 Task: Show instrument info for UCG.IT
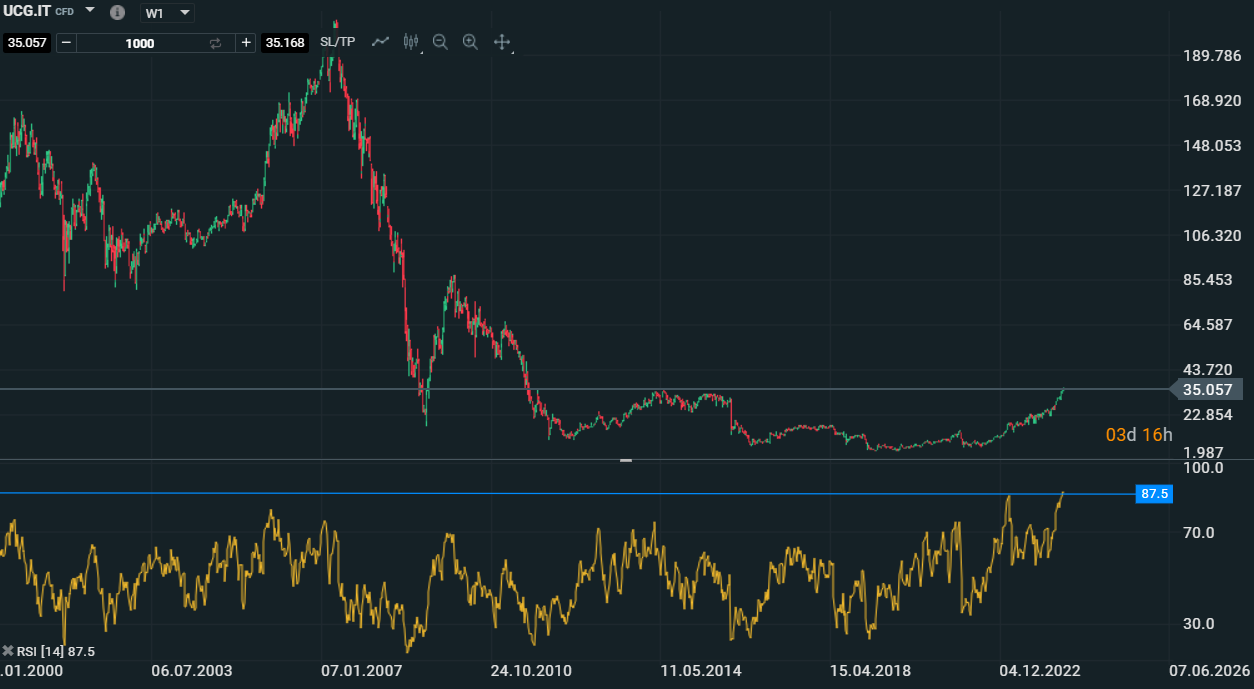click(117, 12)
